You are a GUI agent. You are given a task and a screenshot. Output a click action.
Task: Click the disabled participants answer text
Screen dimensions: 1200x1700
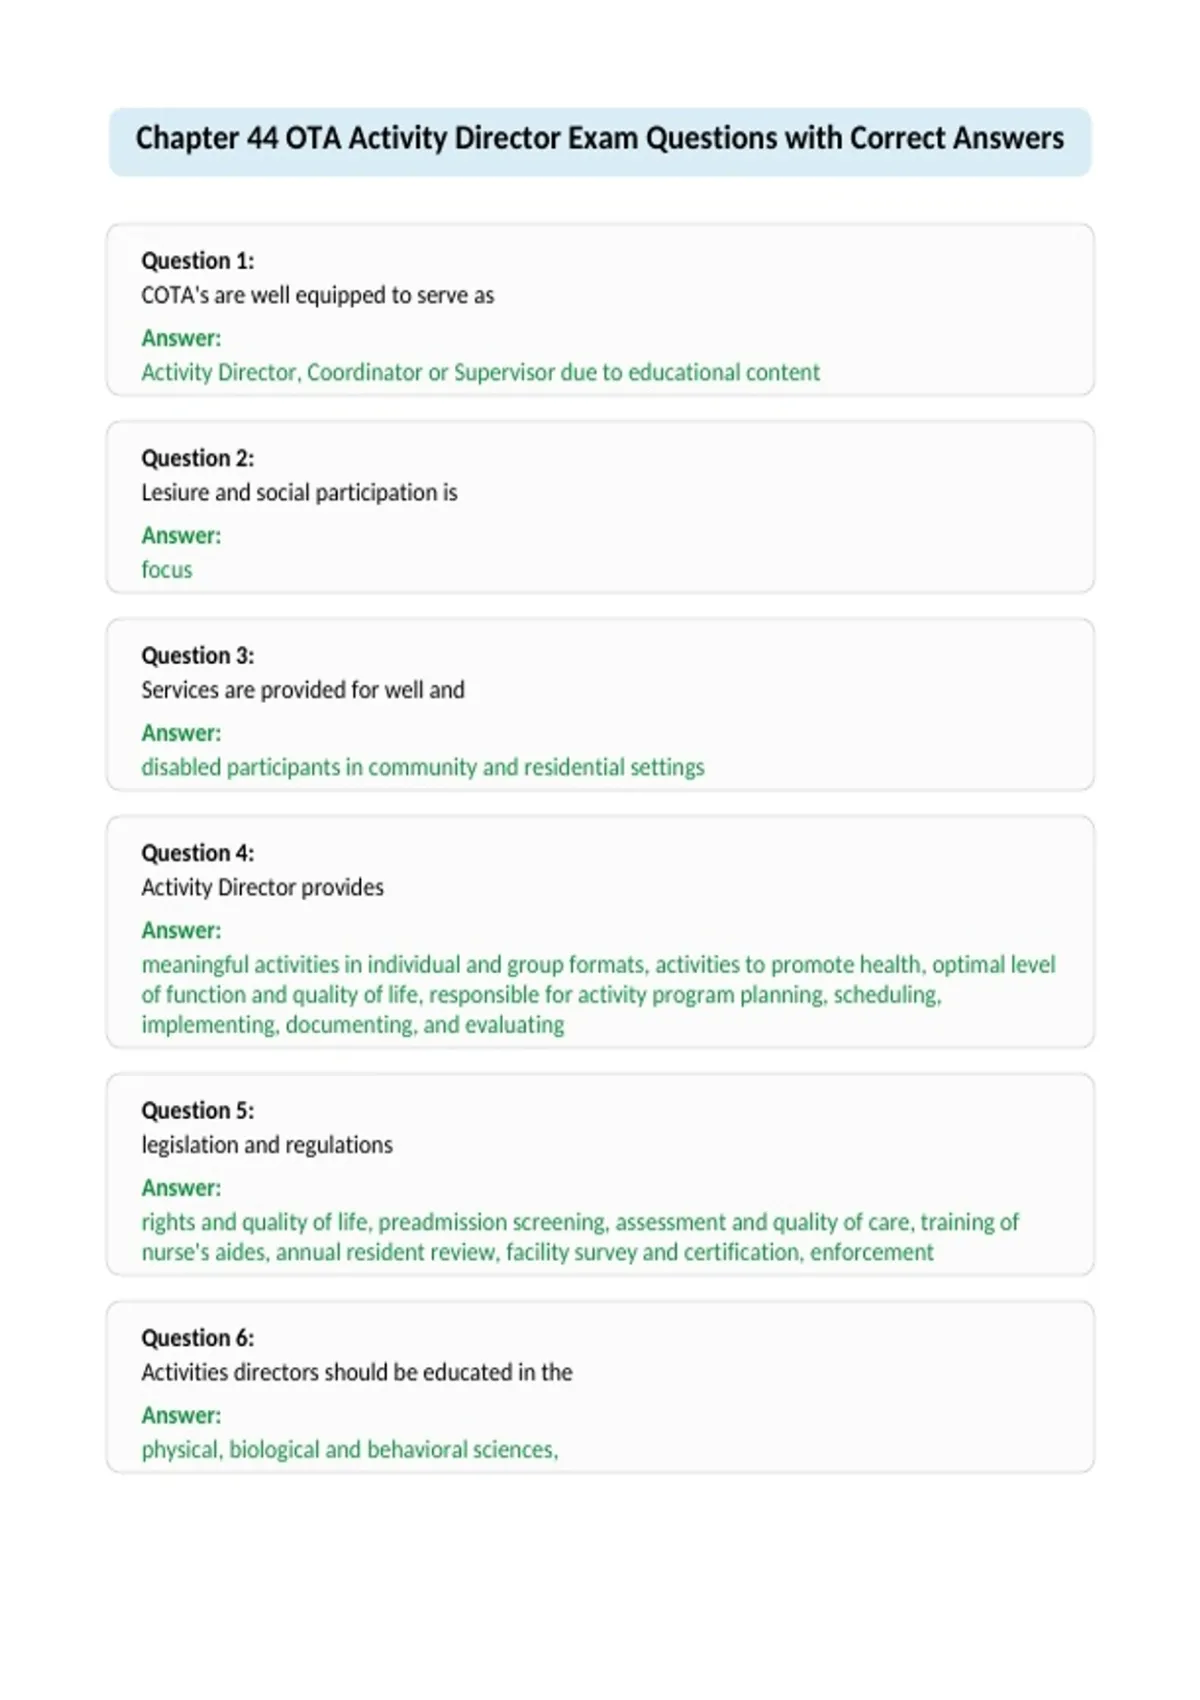(422, 767)
